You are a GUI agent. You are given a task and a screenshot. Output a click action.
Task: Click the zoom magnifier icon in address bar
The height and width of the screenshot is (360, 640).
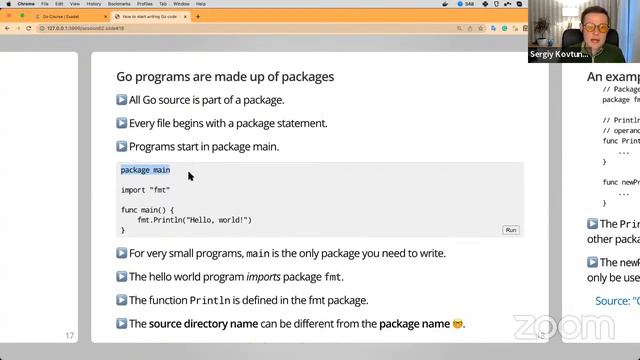point(459,28)
